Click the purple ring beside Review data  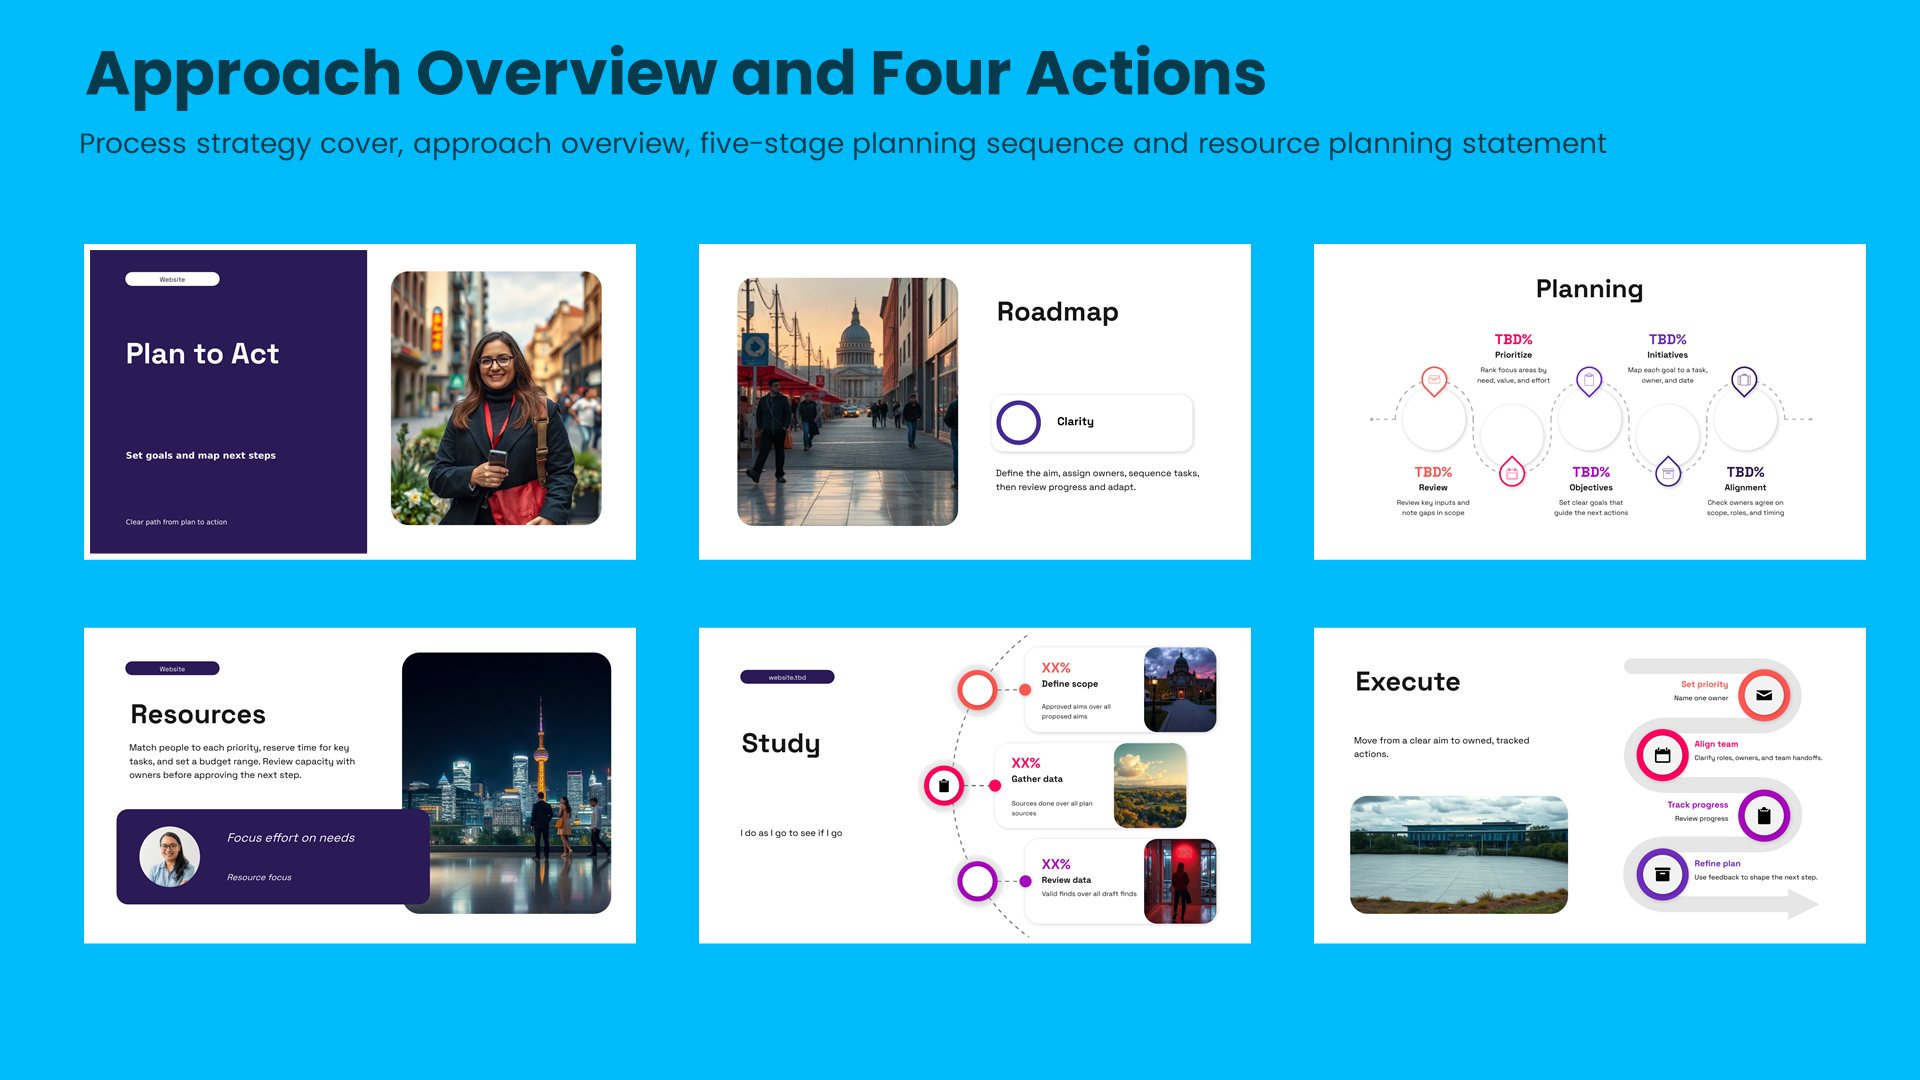977,881
